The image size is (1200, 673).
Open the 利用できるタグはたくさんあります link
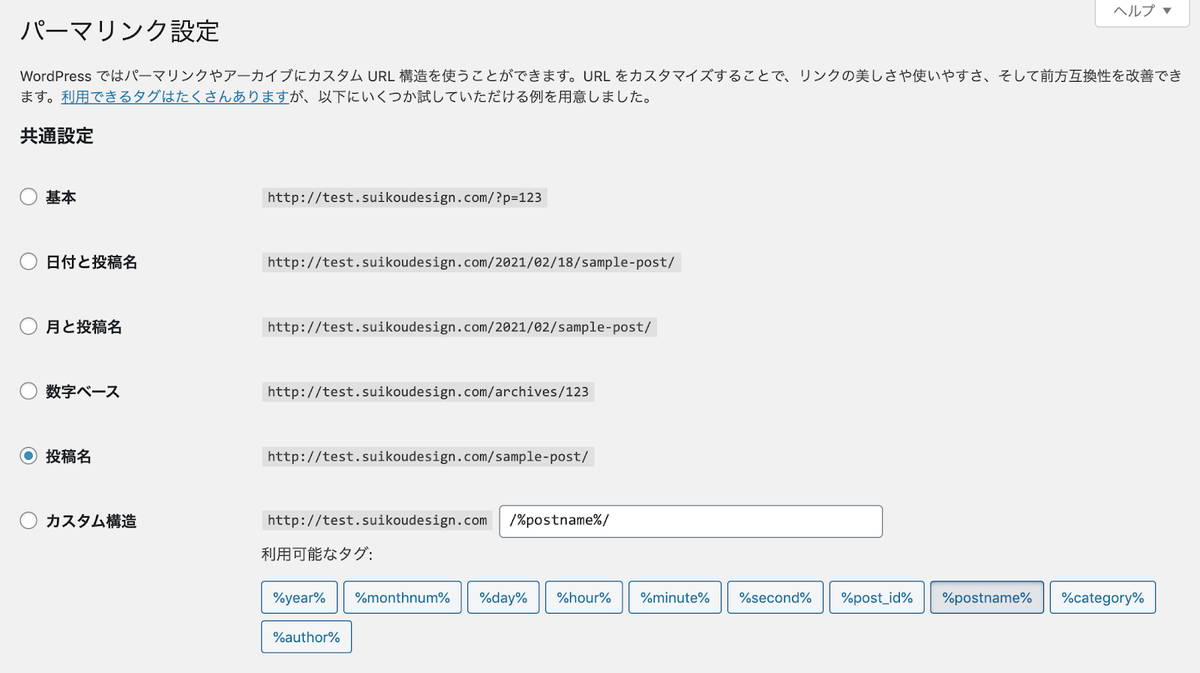[x=175, y=98]
